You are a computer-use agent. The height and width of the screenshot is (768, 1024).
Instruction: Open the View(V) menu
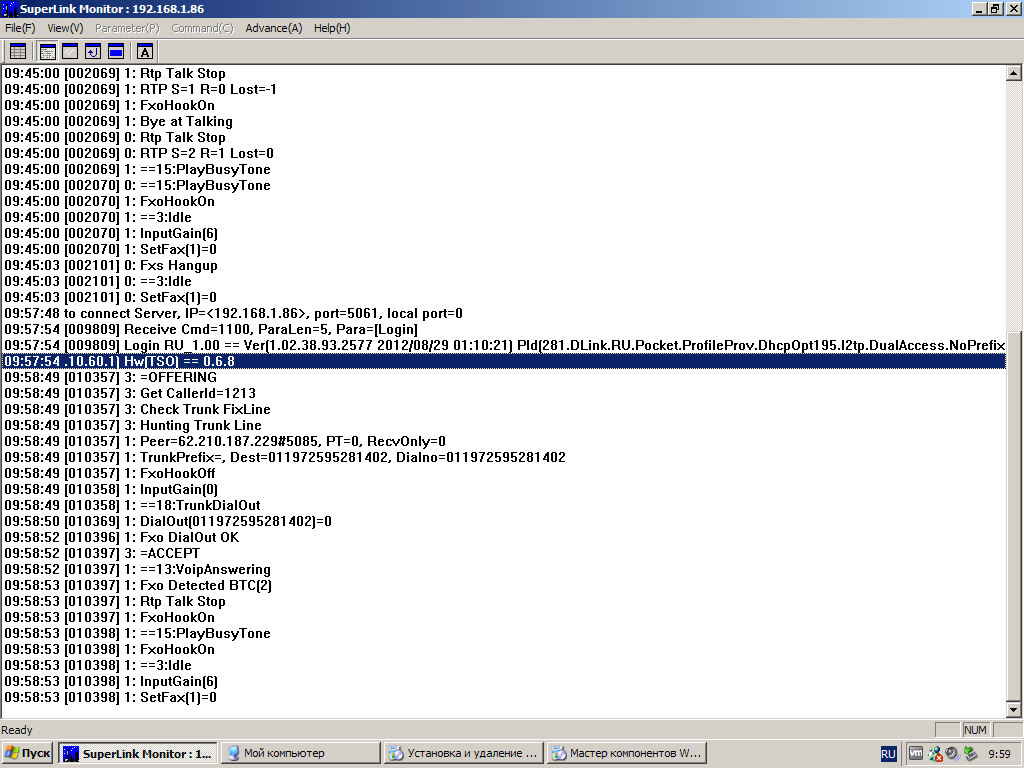tap(65, 28)
